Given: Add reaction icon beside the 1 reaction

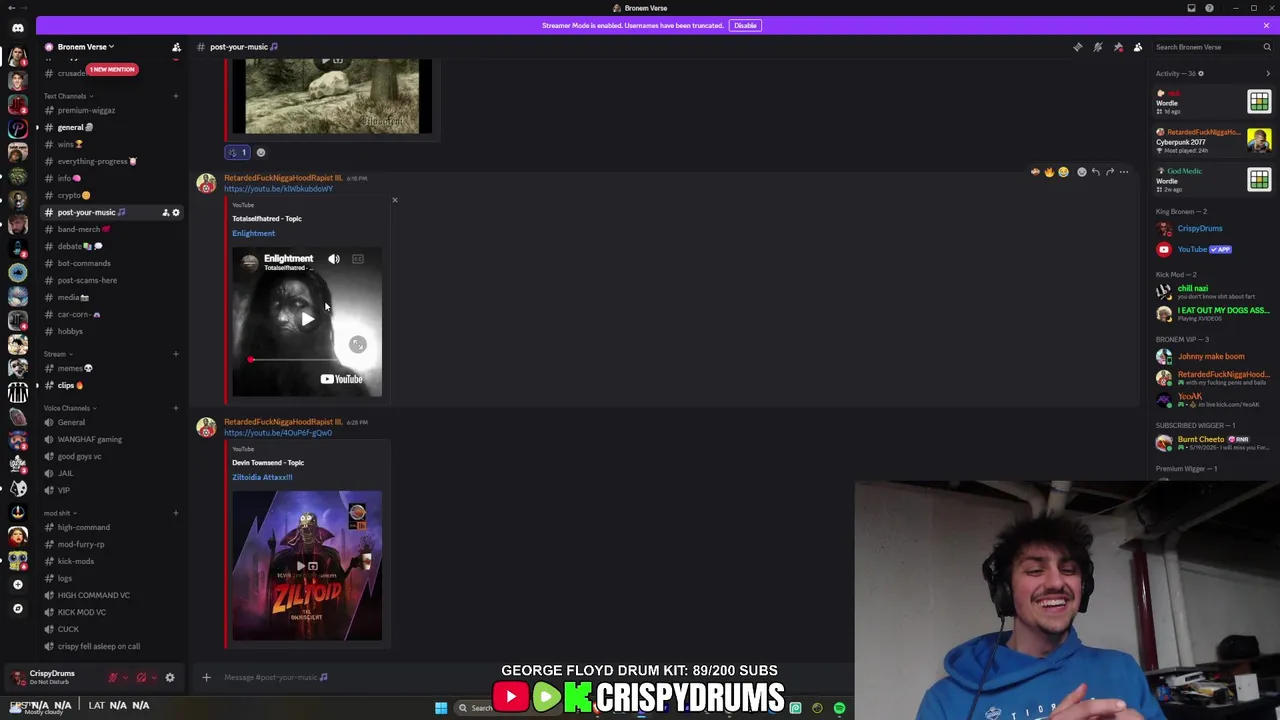Looking at the screenshot, I should (x=261, y=153).
